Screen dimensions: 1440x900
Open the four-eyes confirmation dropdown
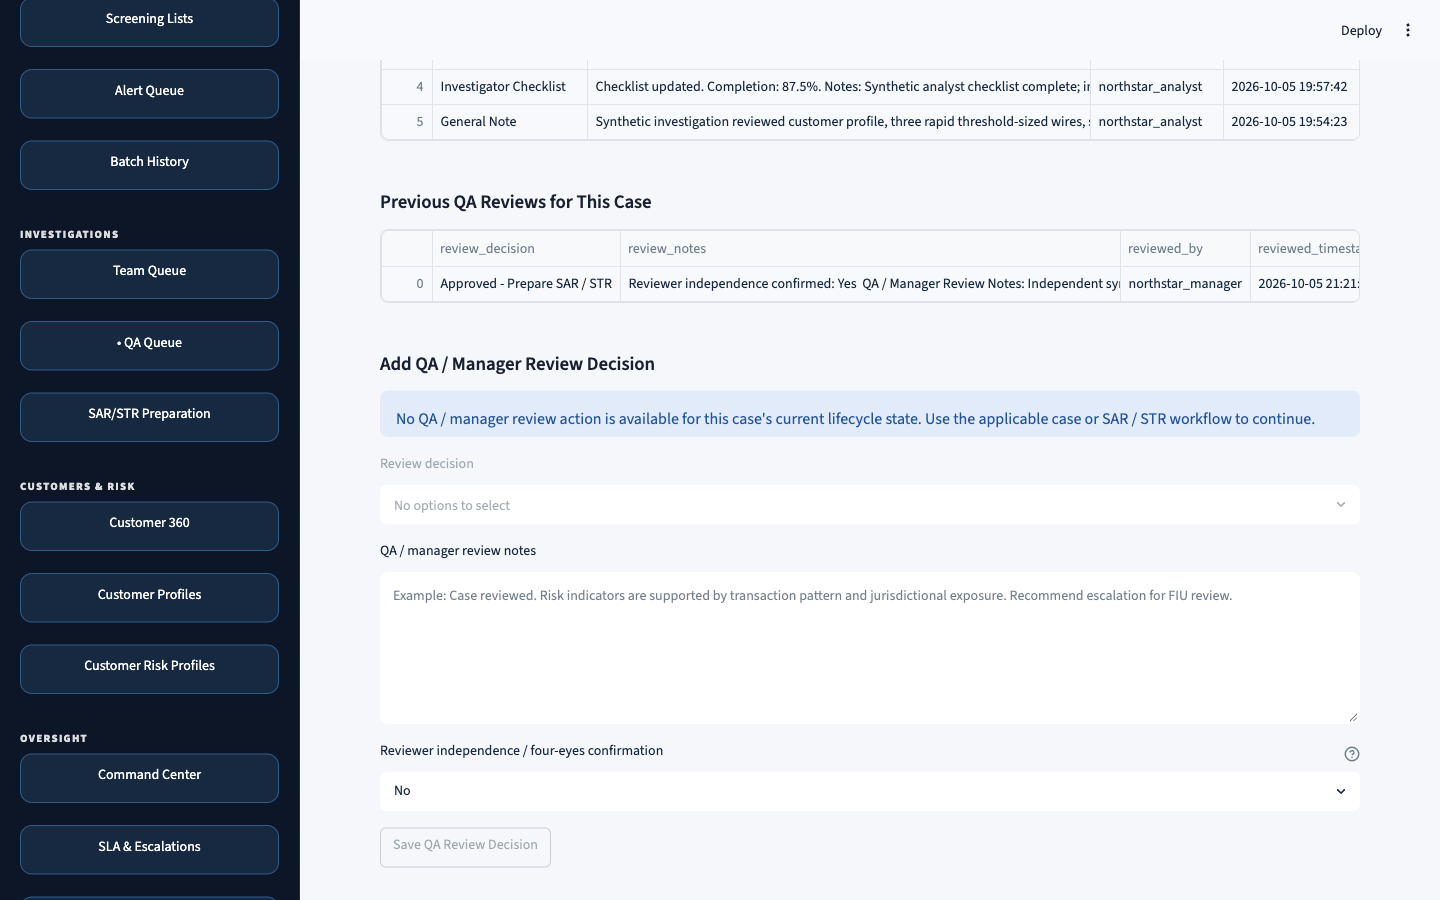(869, 791)
